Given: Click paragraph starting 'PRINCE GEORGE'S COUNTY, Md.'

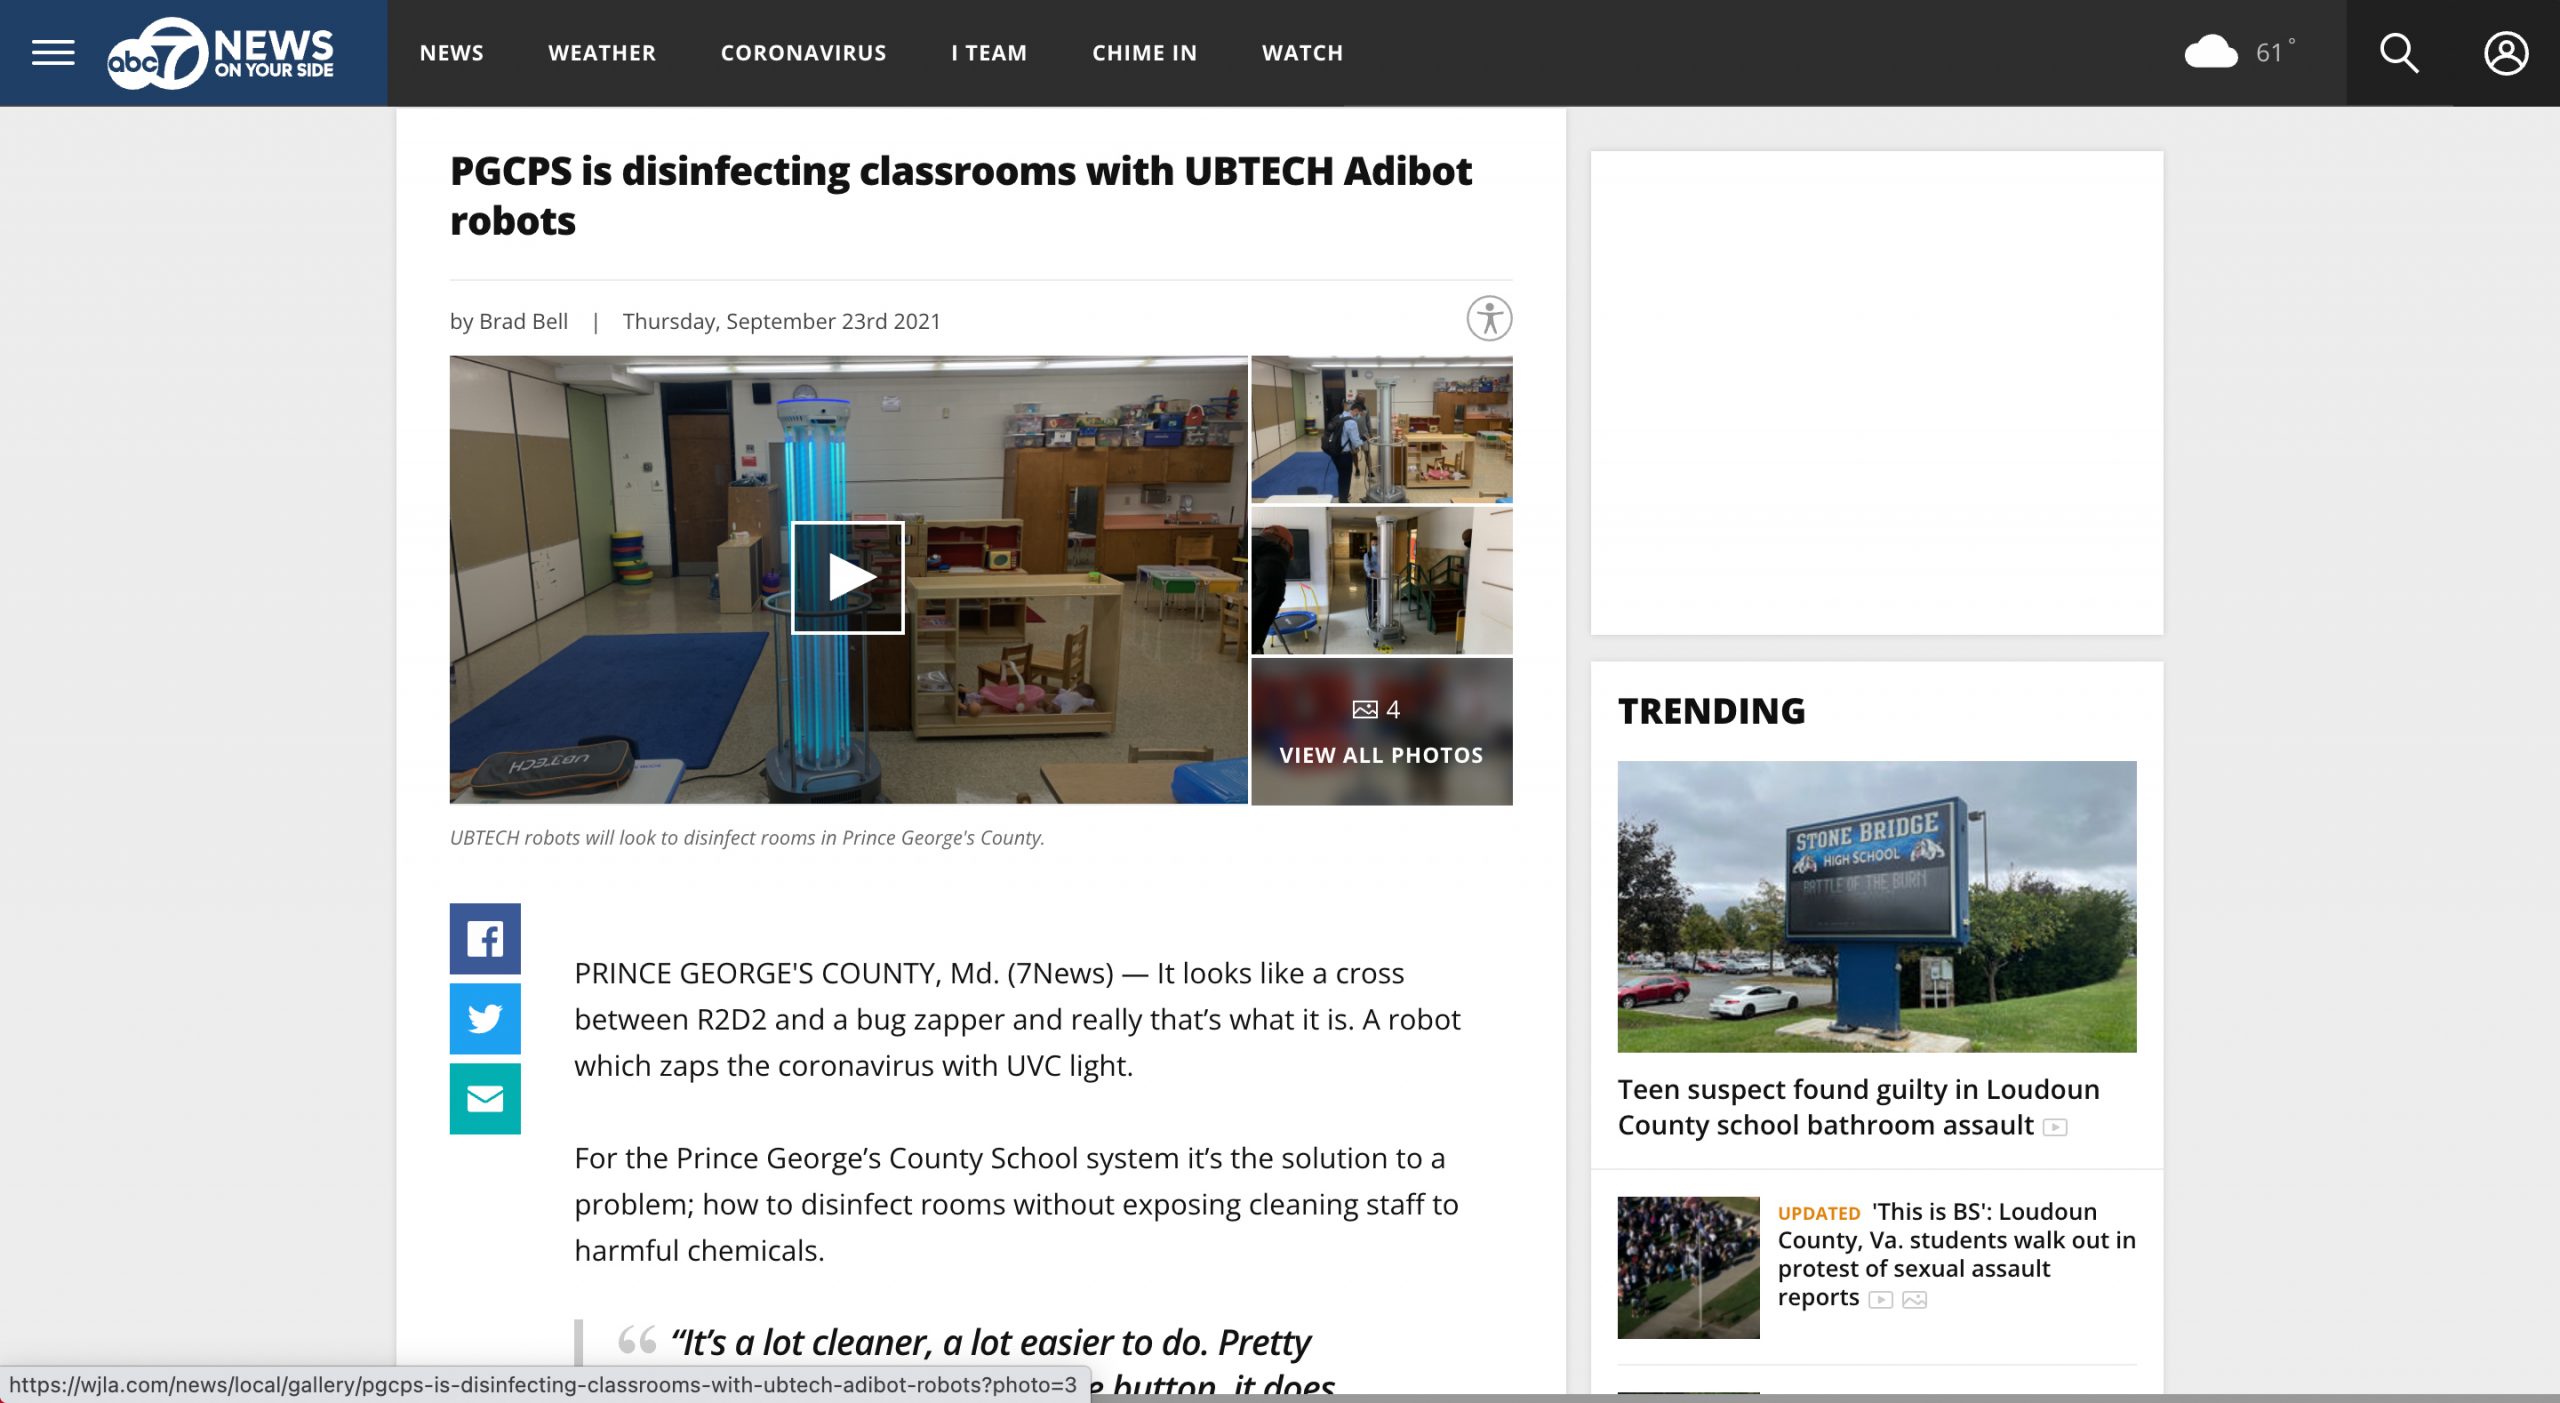Looking at the screenshot, I should 1017,1019.
